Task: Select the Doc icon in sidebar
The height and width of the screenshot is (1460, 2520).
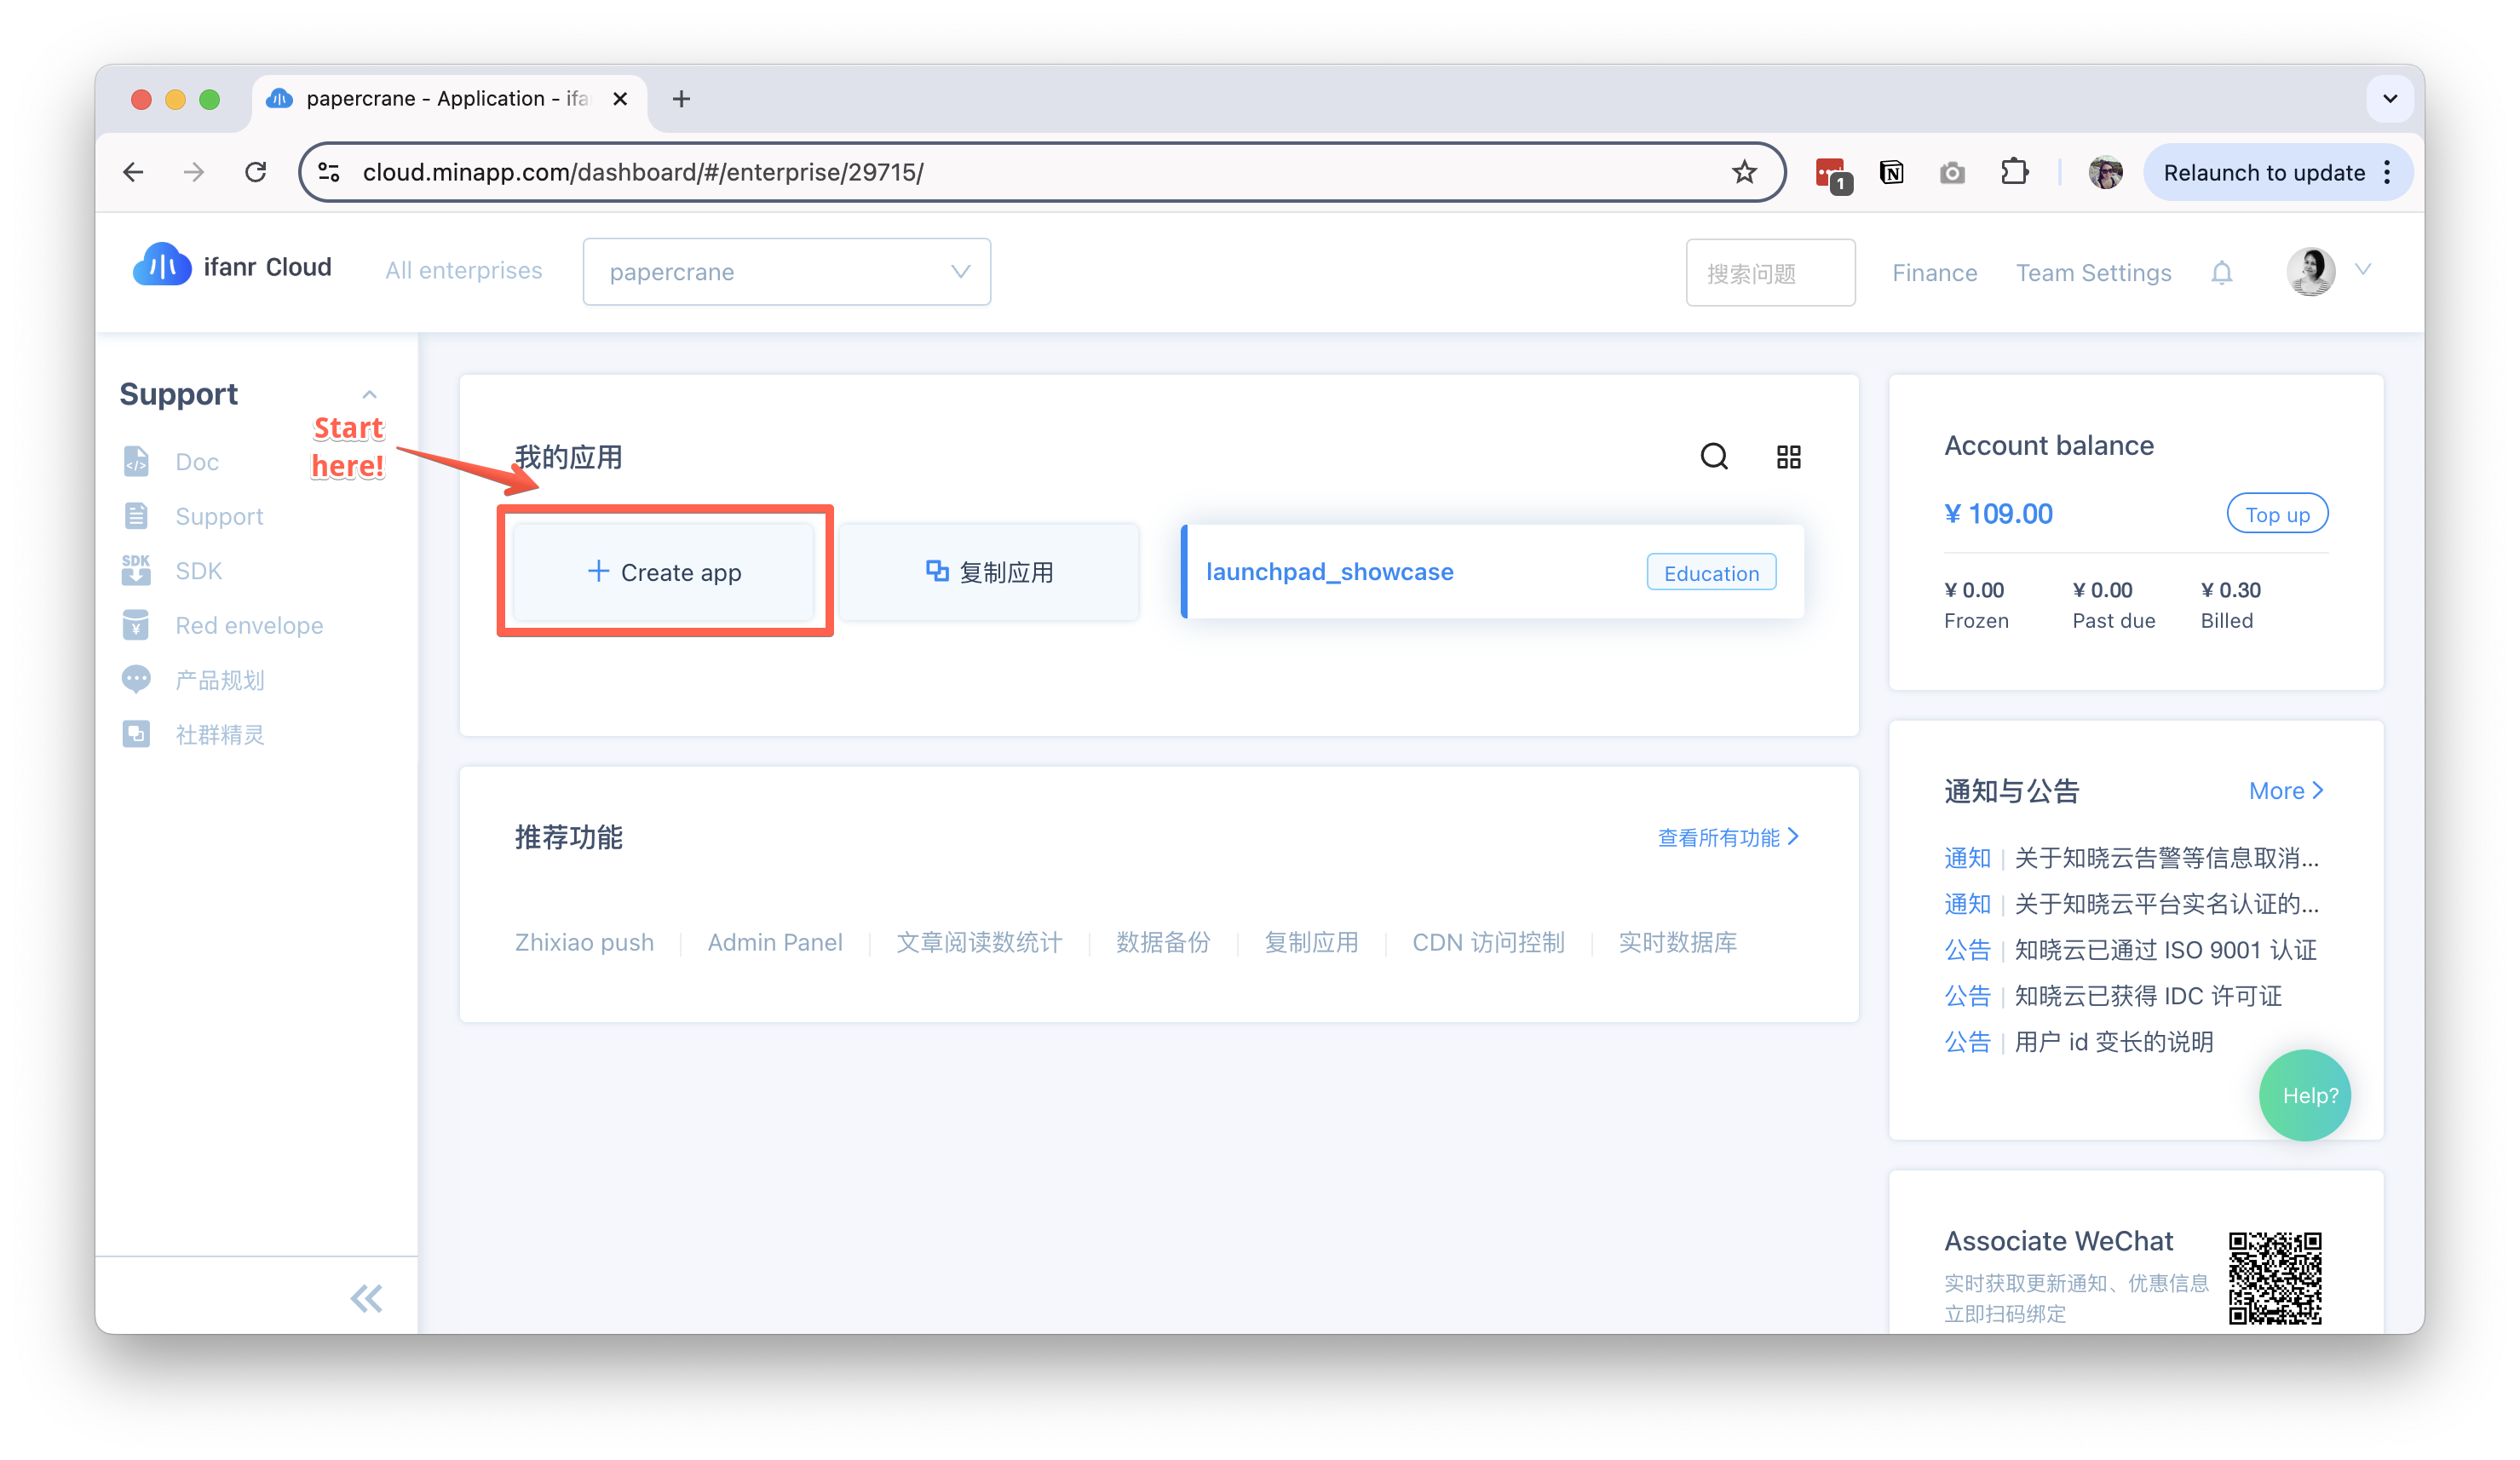Action: click(x=137, y=461)
